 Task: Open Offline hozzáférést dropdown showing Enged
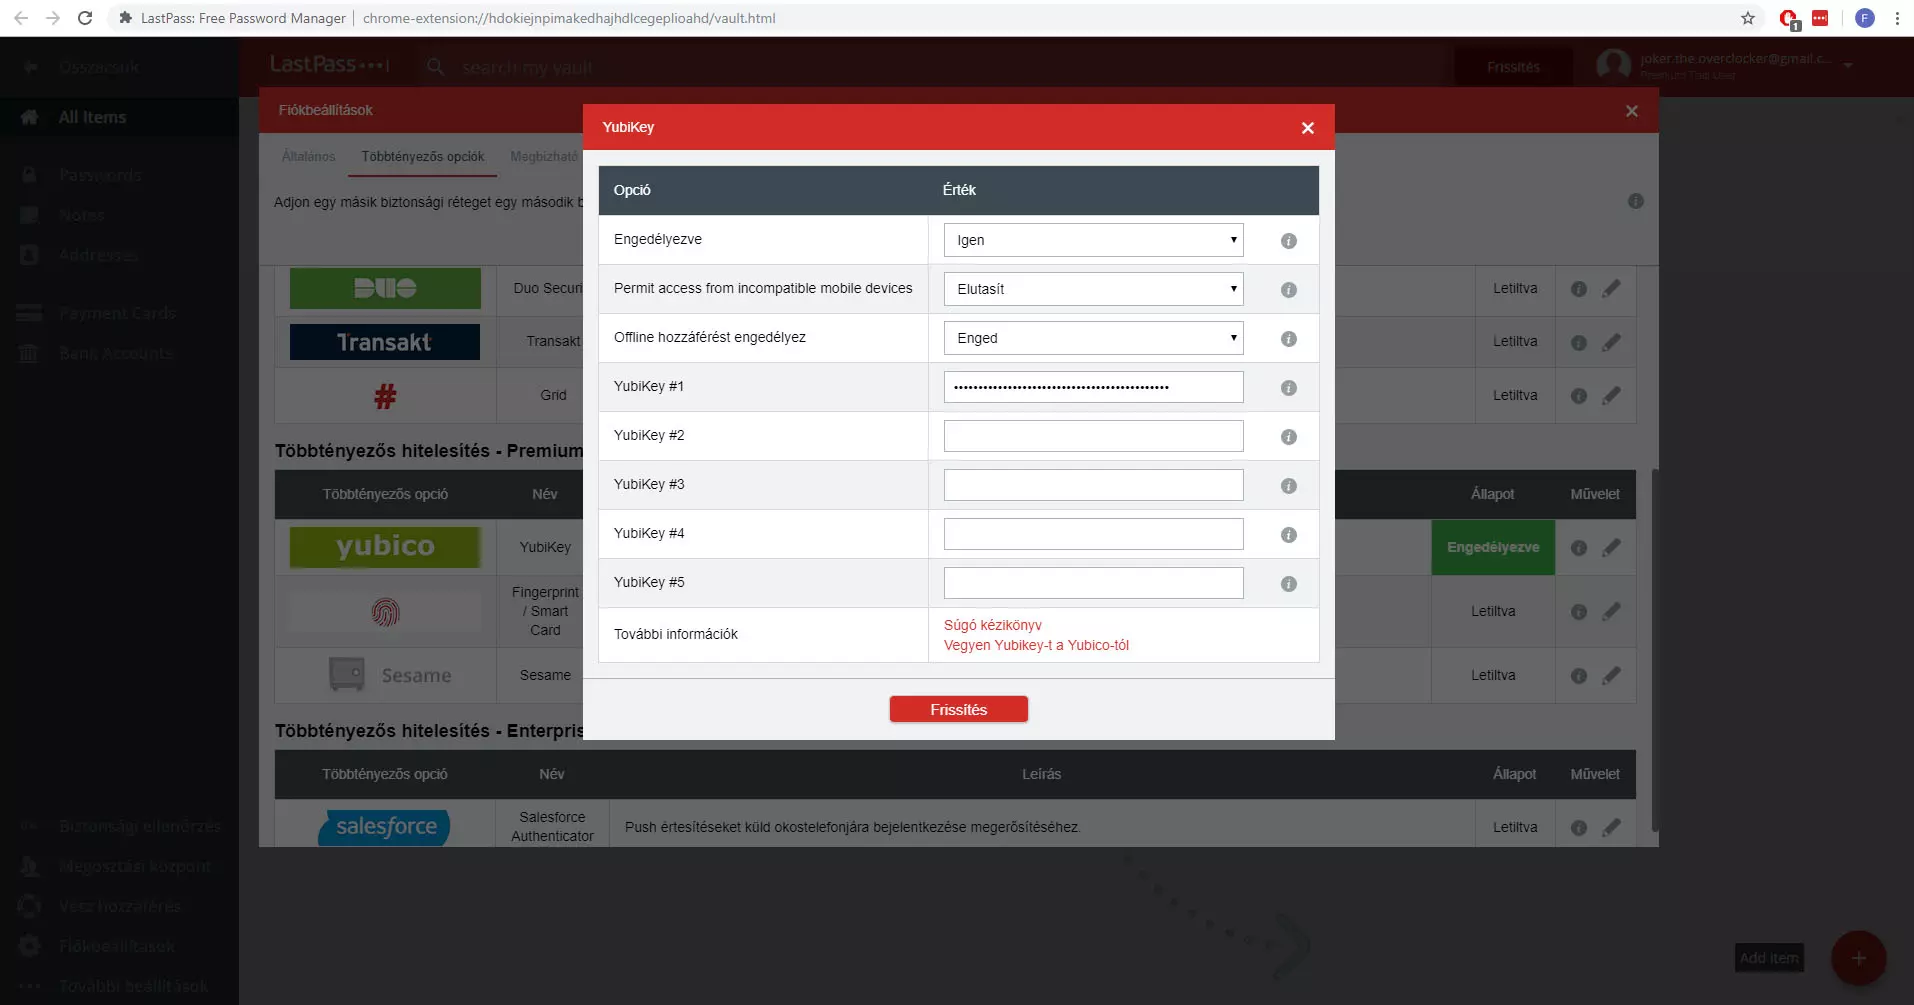pos(1093,338)
